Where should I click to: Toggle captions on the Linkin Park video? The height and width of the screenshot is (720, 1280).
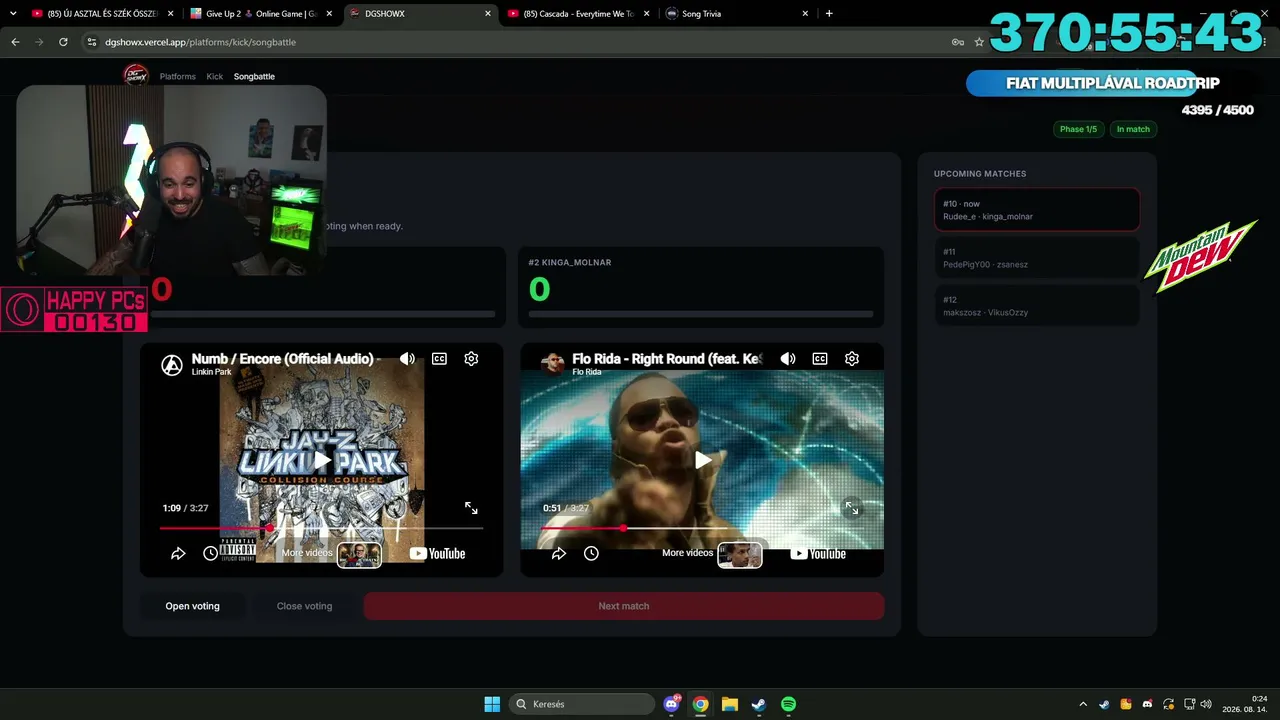[439, 359]
